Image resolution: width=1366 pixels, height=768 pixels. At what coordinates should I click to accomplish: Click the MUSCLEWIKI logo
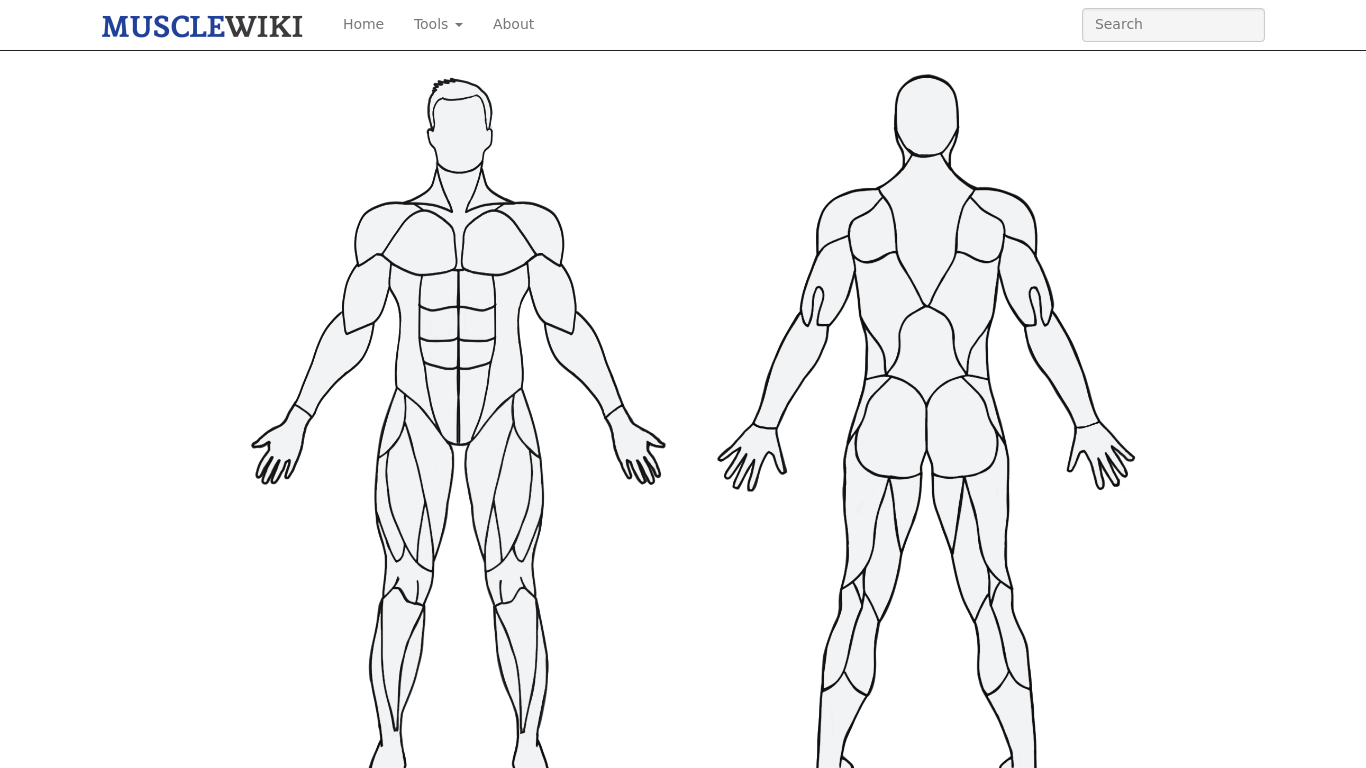201,25
